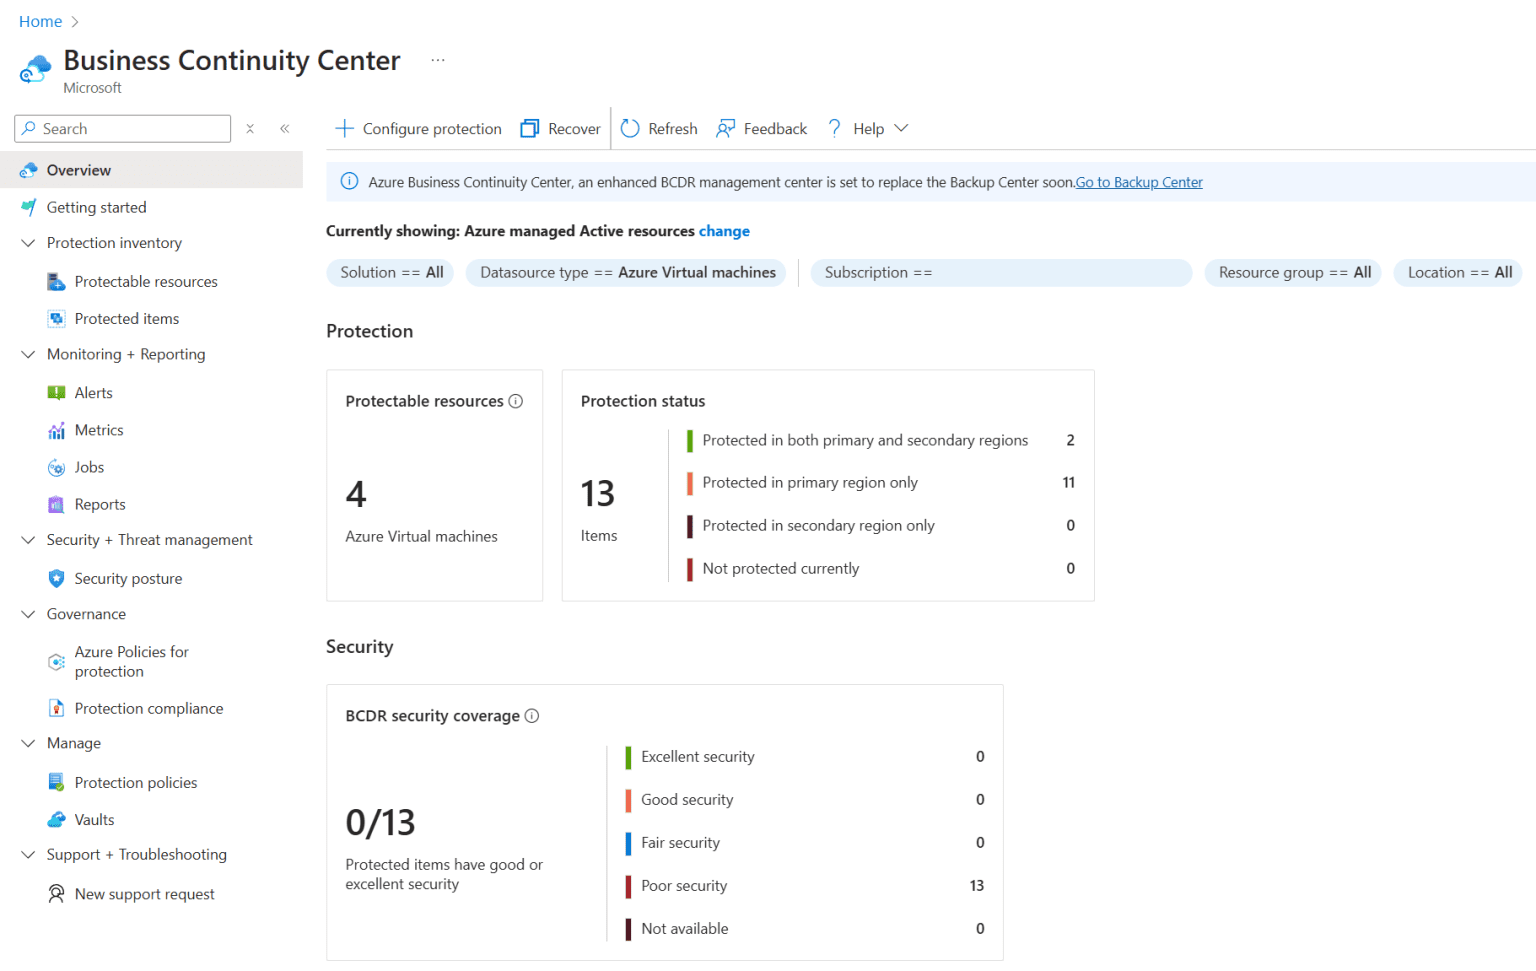Viewport: 1536px width, 971px height.
Task: Collapse the left navigation pane
Action: pos(285,128)
